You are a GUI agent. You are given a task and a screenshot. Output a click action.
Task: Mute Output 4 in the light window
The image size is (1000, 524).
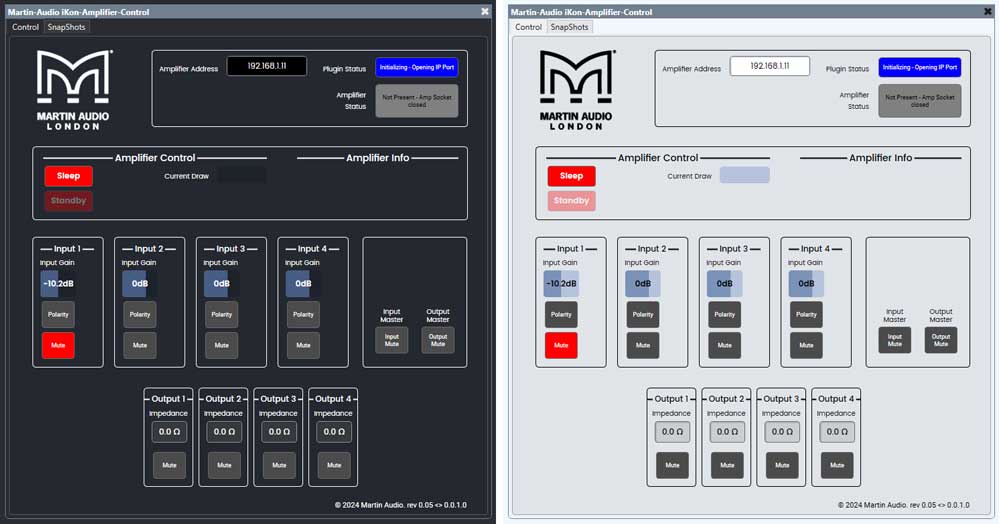coord(837,465)
